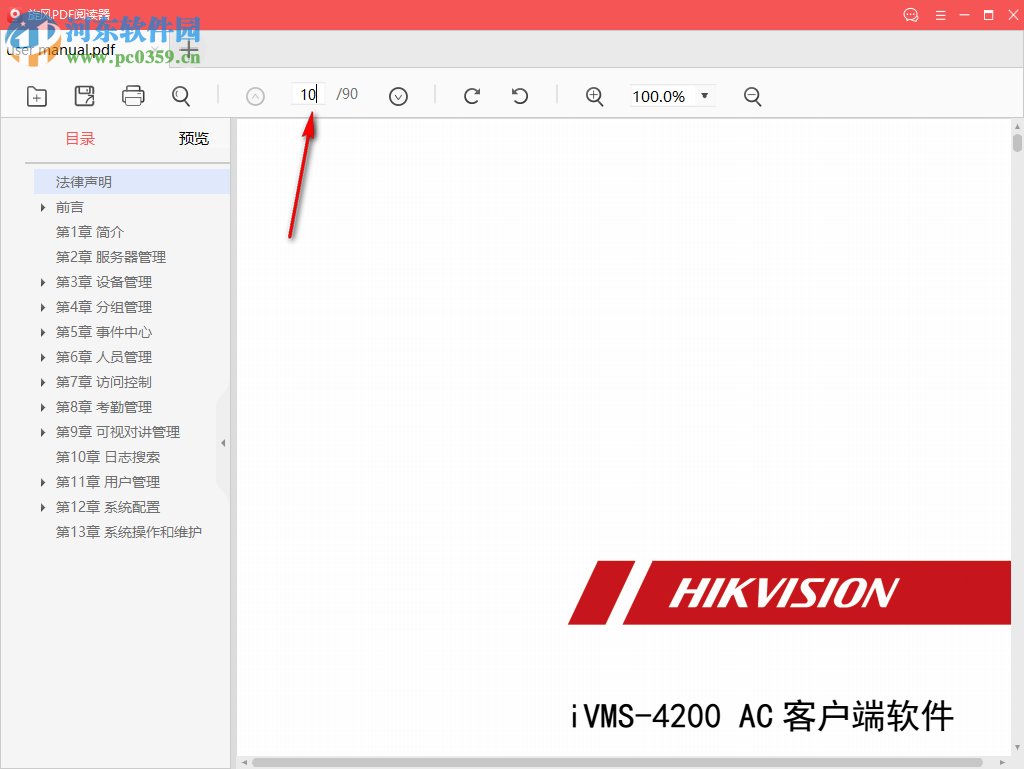Viewport: 1024px width, 769px height.
Task: Print the document with the printer icon
Action: point(133,96)
